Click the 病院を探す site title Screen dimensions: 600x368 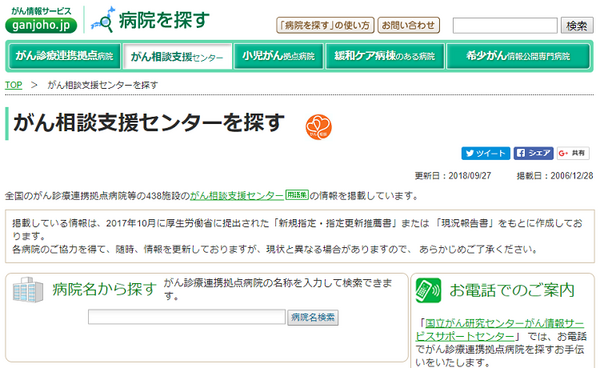pos(165,20)
